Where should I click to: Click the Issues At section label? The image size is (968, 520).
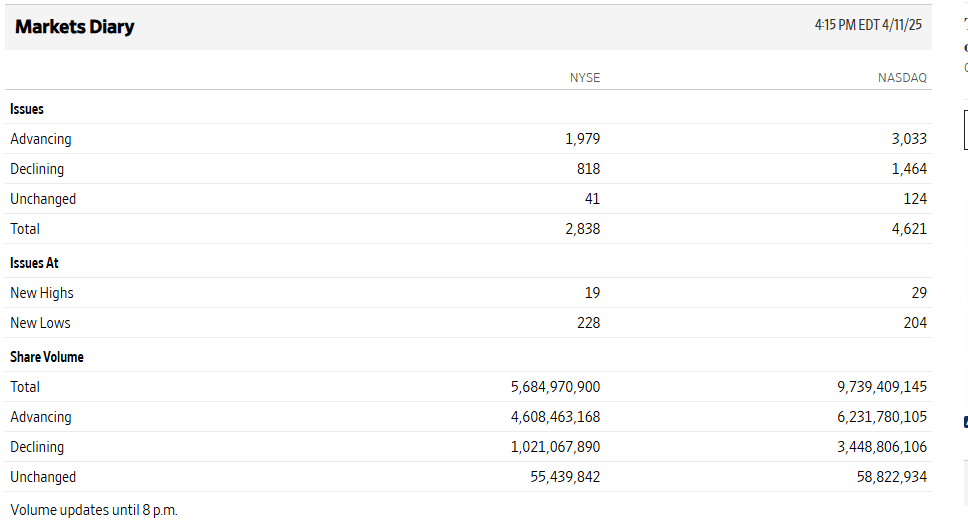point(34,263)
